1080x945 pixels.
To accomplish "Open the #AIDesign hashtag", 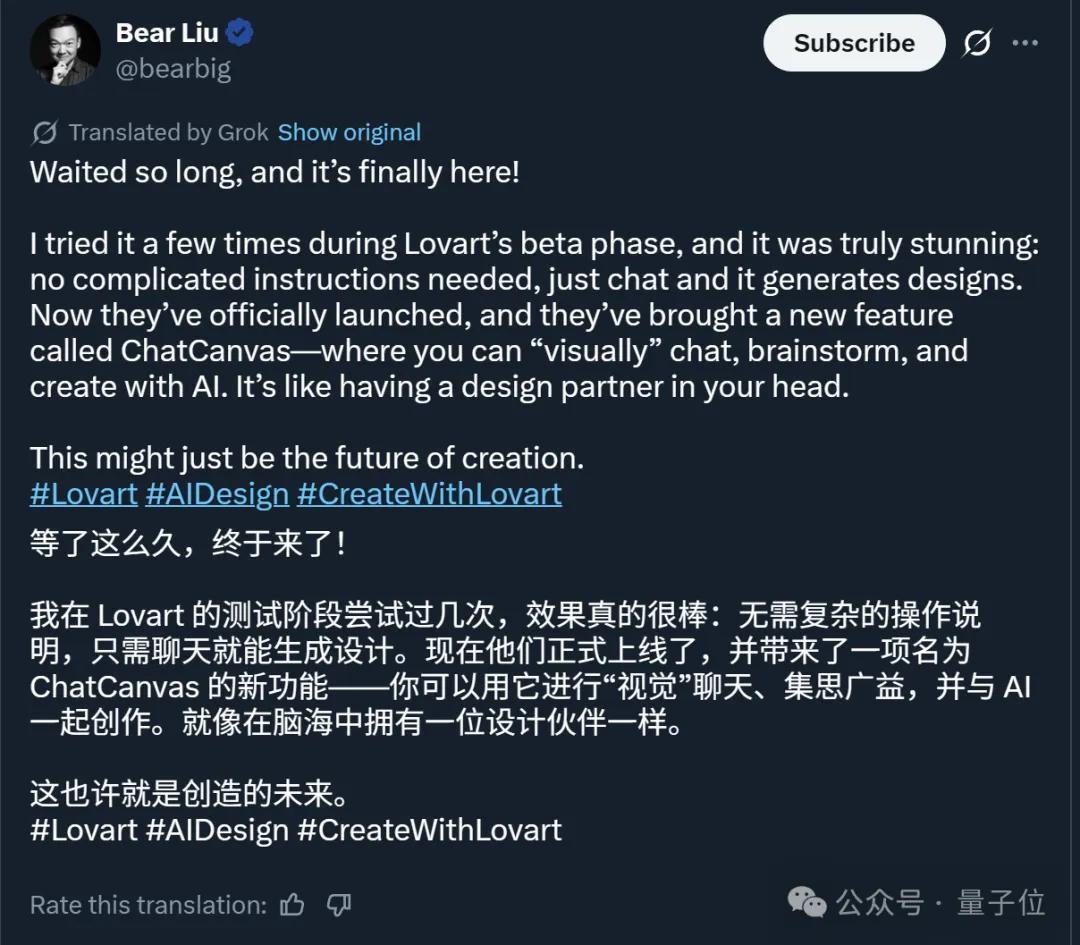I will [x=216, y=493].
